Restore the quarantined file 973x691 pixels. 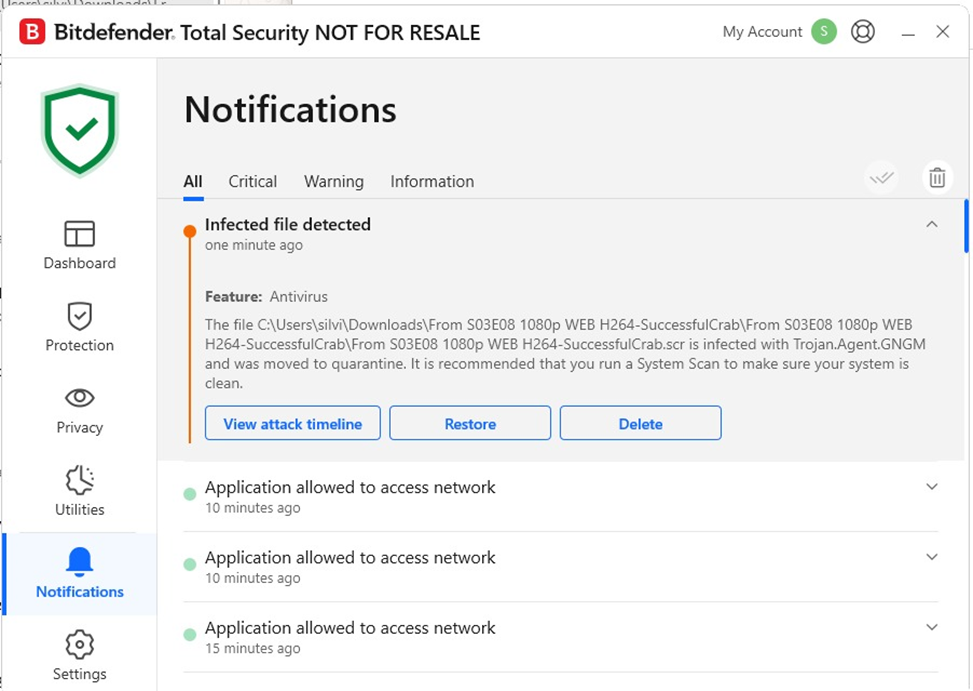tap(470, 423)
